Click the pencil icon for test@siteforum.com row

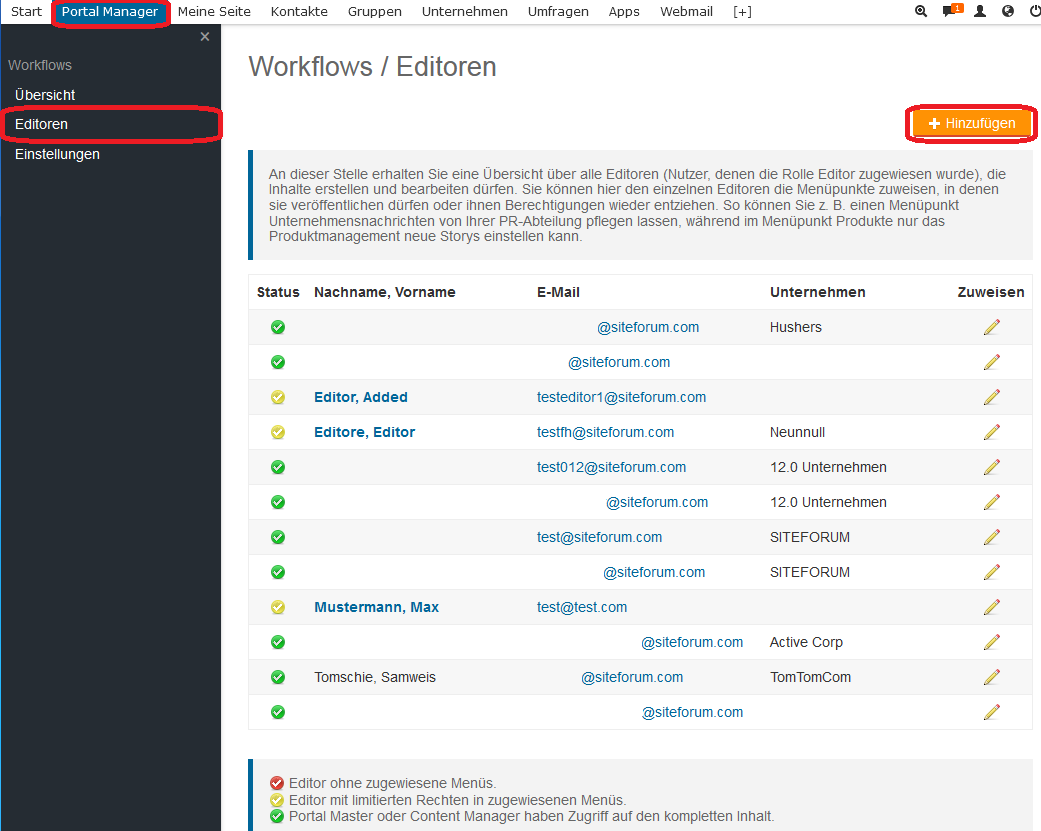(x=991, y=537)
